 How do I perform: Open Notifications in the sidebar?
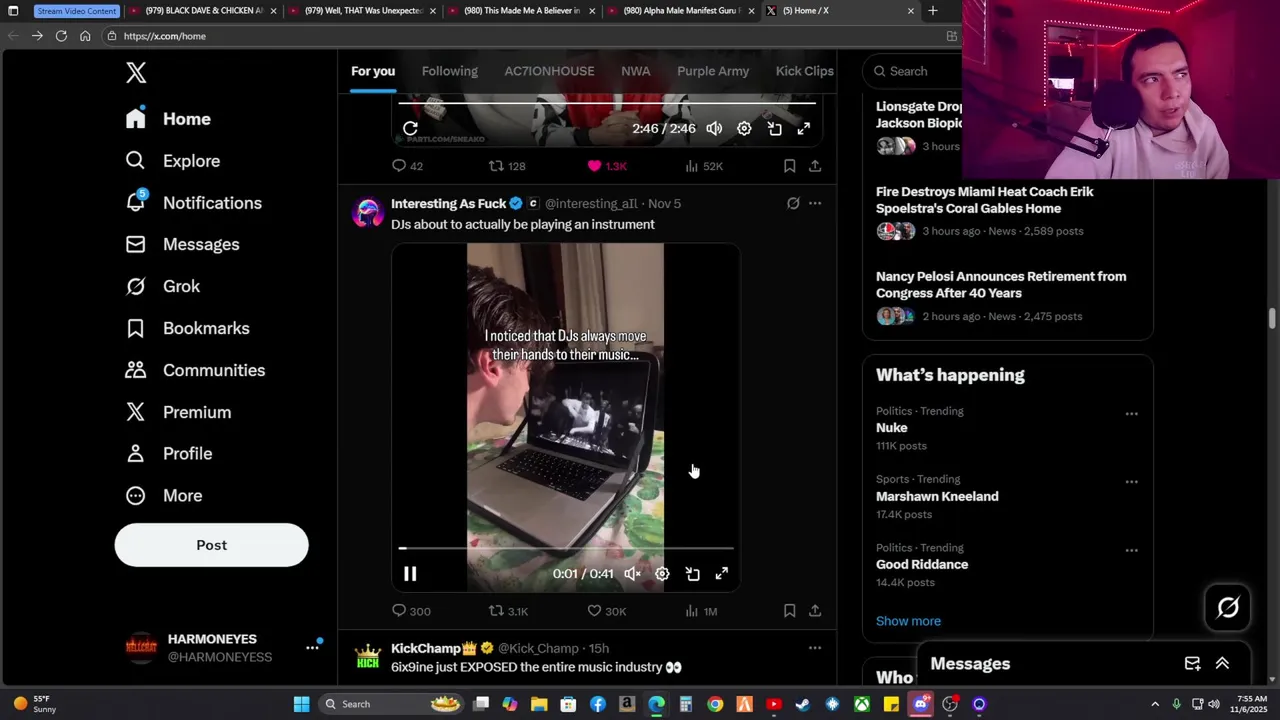(193, 203)
